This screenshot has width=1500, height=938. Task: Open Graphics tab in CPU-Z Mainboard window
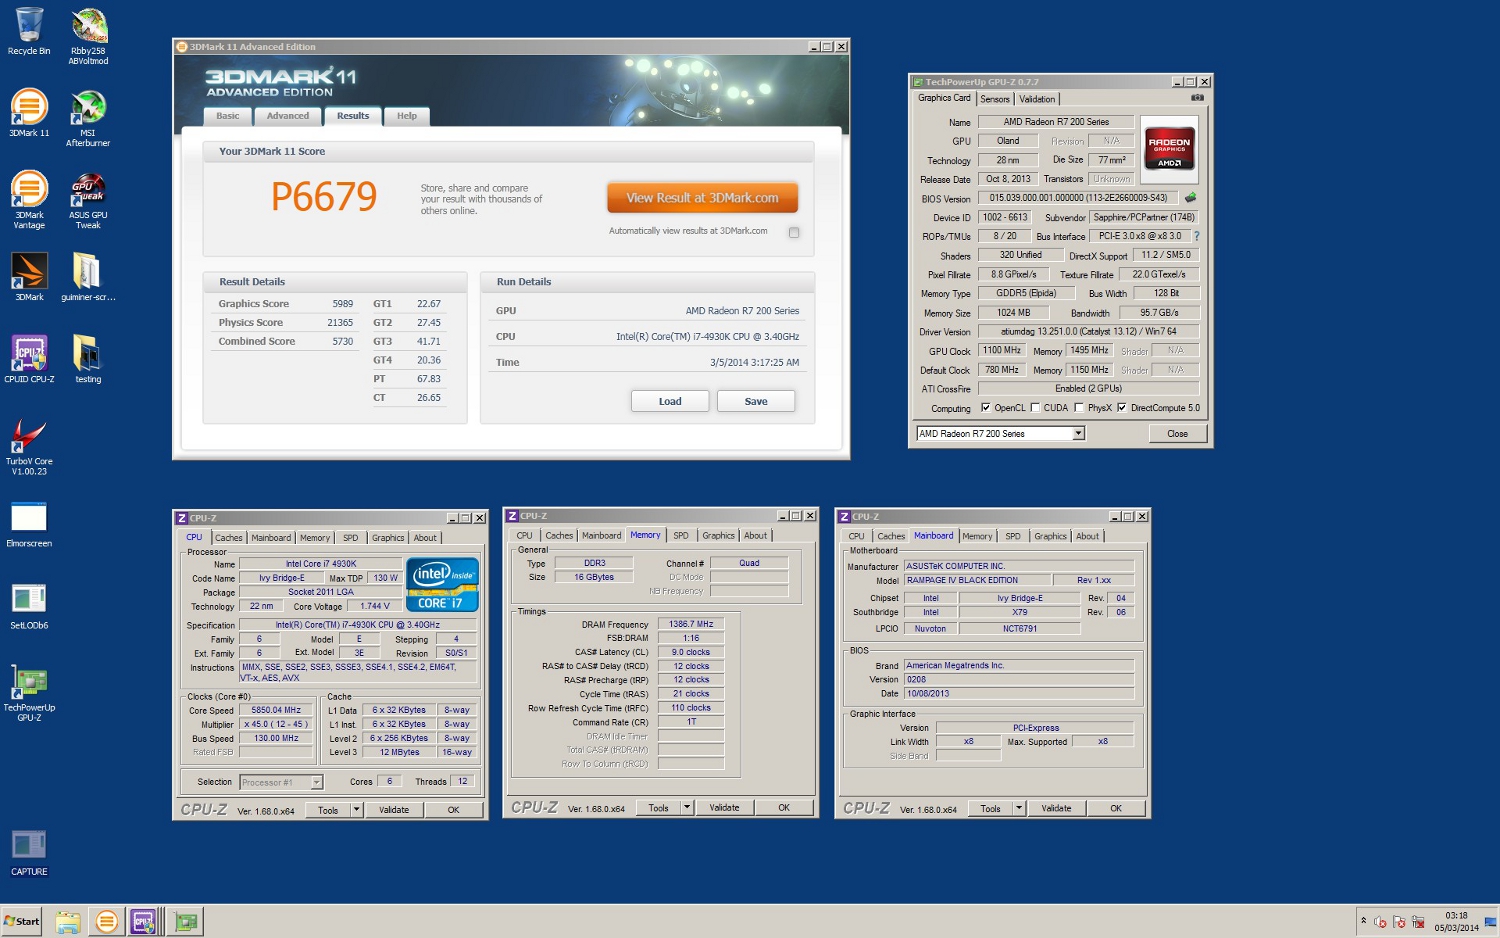pos(1050,537)
